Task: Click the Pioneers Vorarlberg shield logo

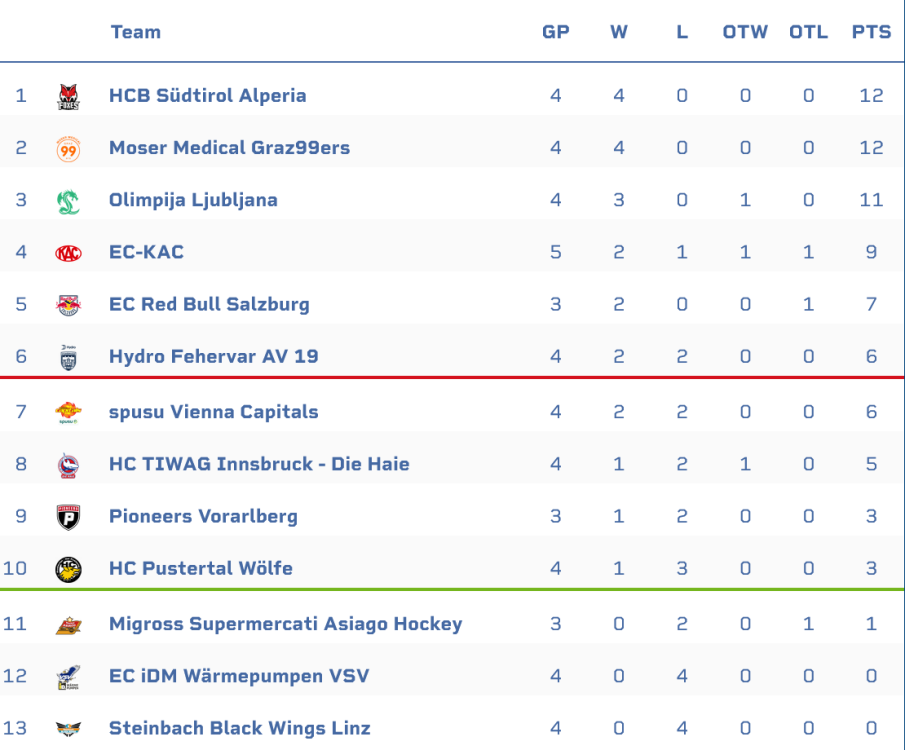Action: [x=68, y=517]
